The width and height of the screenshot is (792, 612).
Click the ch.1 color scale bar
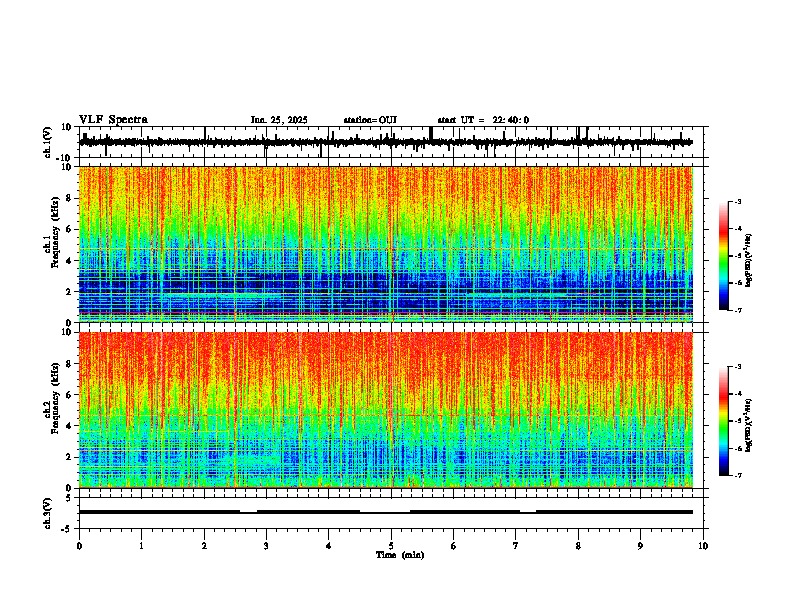click(x=723, y=256)
